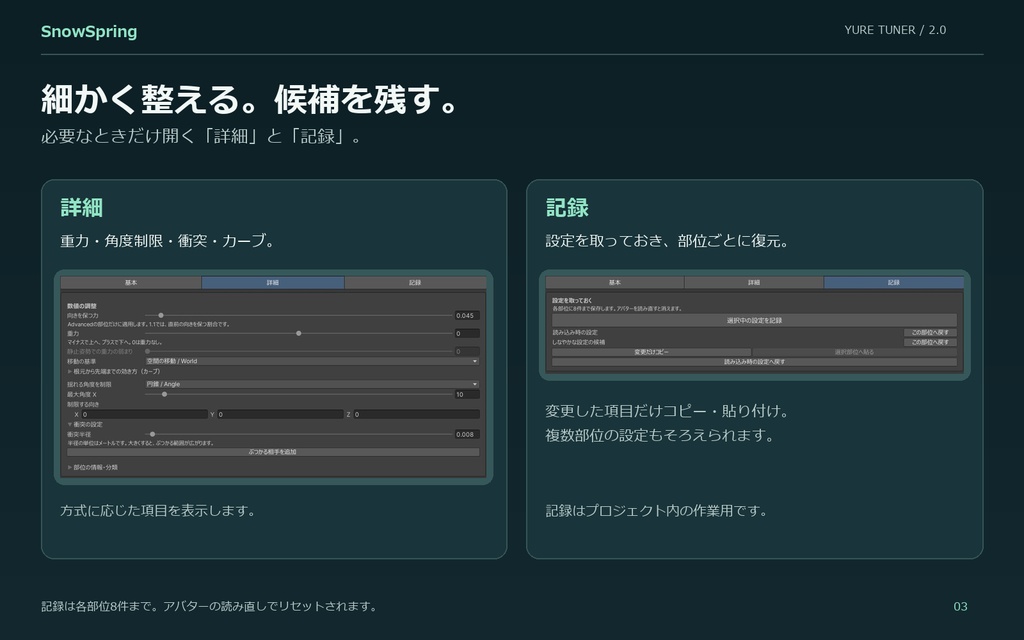1024x640 pixels.
Task: Click この部位へ戻す for しなやかな設定の候補
Action: coord(930,342)
